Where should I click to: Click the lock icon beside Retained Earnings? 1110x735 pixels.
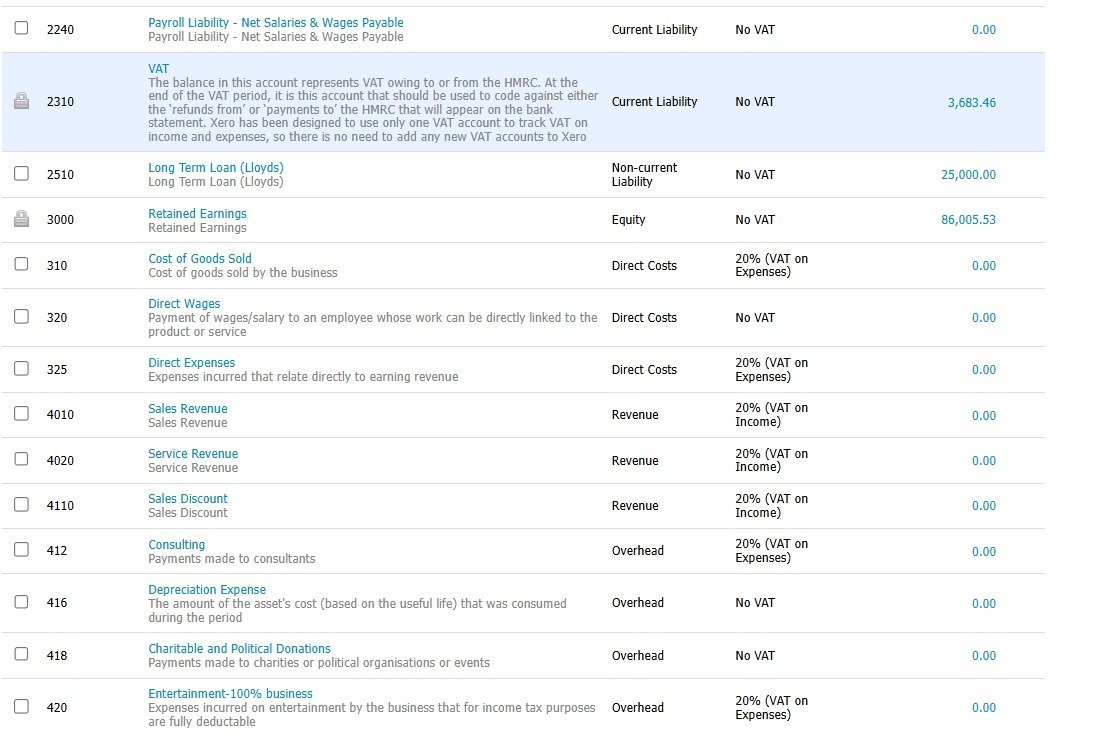(22, 220)
